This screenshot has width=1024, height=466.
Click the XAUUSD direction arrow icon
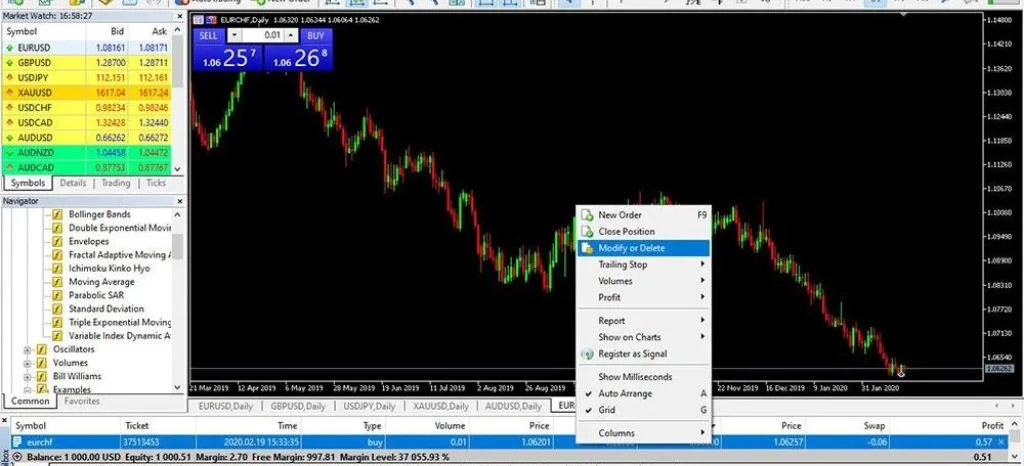point(10,93)
